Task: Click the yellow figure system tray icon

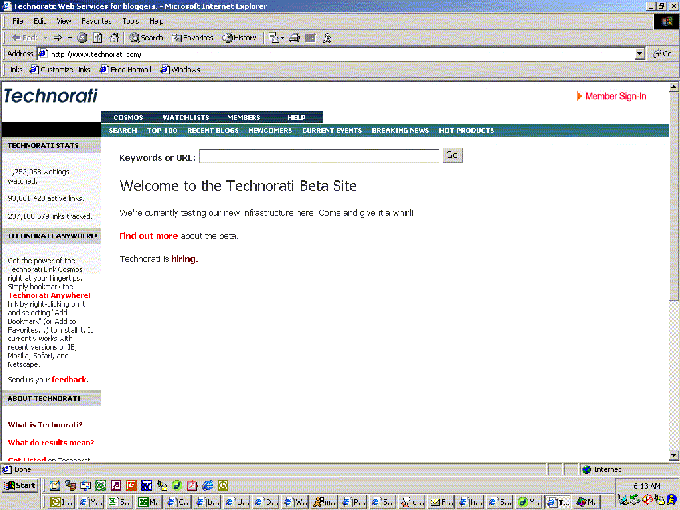Action: point(671,500)
